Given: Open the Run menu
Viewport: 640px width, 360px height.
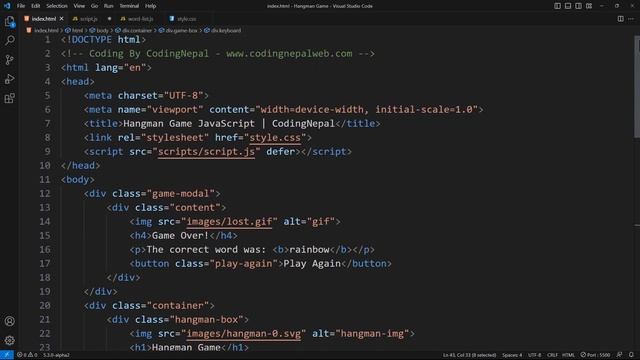Looking at the screenshot, I should pos(109,6).
